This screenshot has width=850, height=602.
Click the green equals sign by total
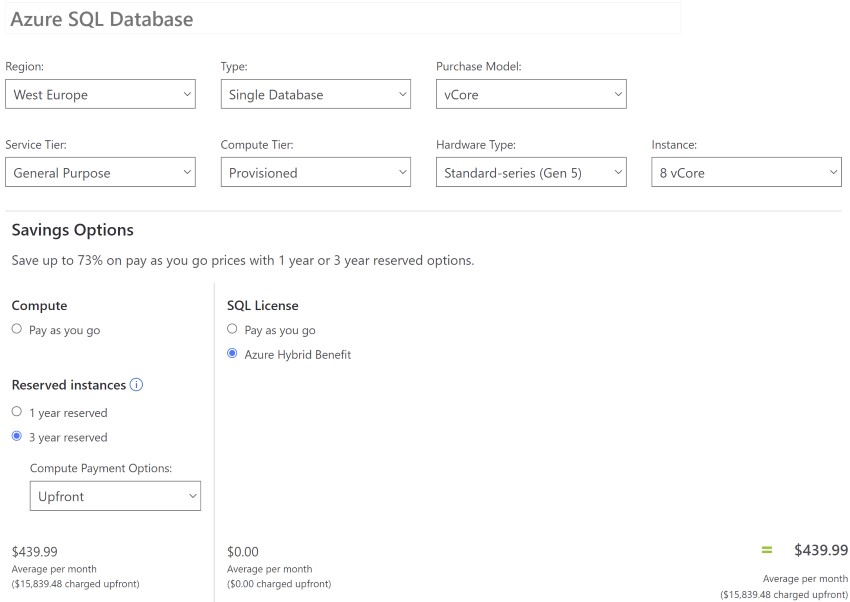tap(767, 550)
